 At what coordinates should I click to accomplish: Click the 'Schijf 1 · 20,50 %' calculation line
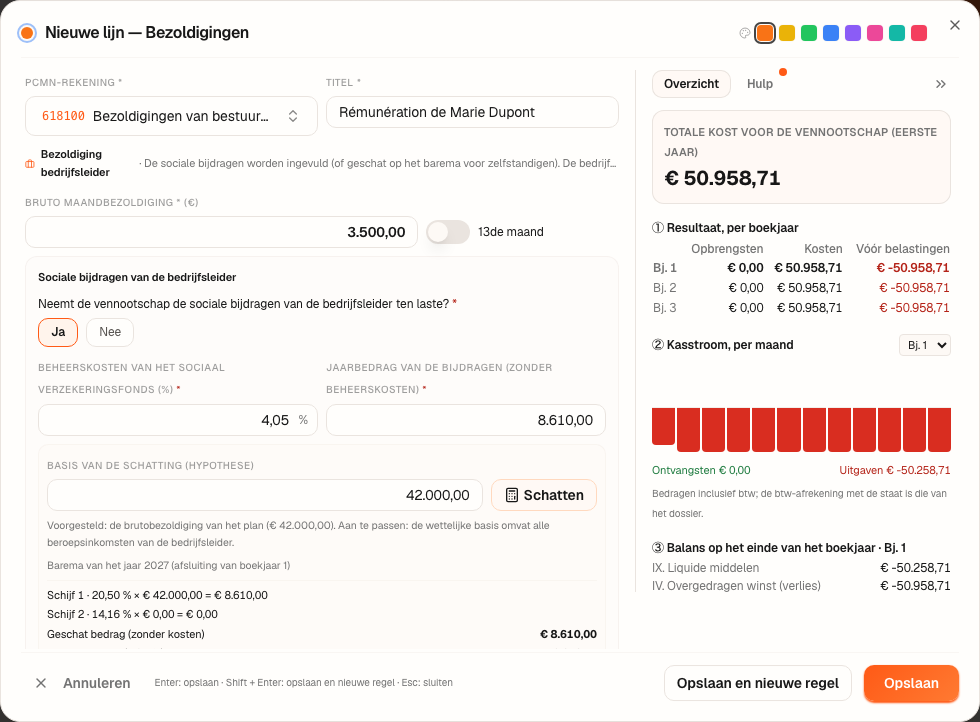(x=158, y=595)
